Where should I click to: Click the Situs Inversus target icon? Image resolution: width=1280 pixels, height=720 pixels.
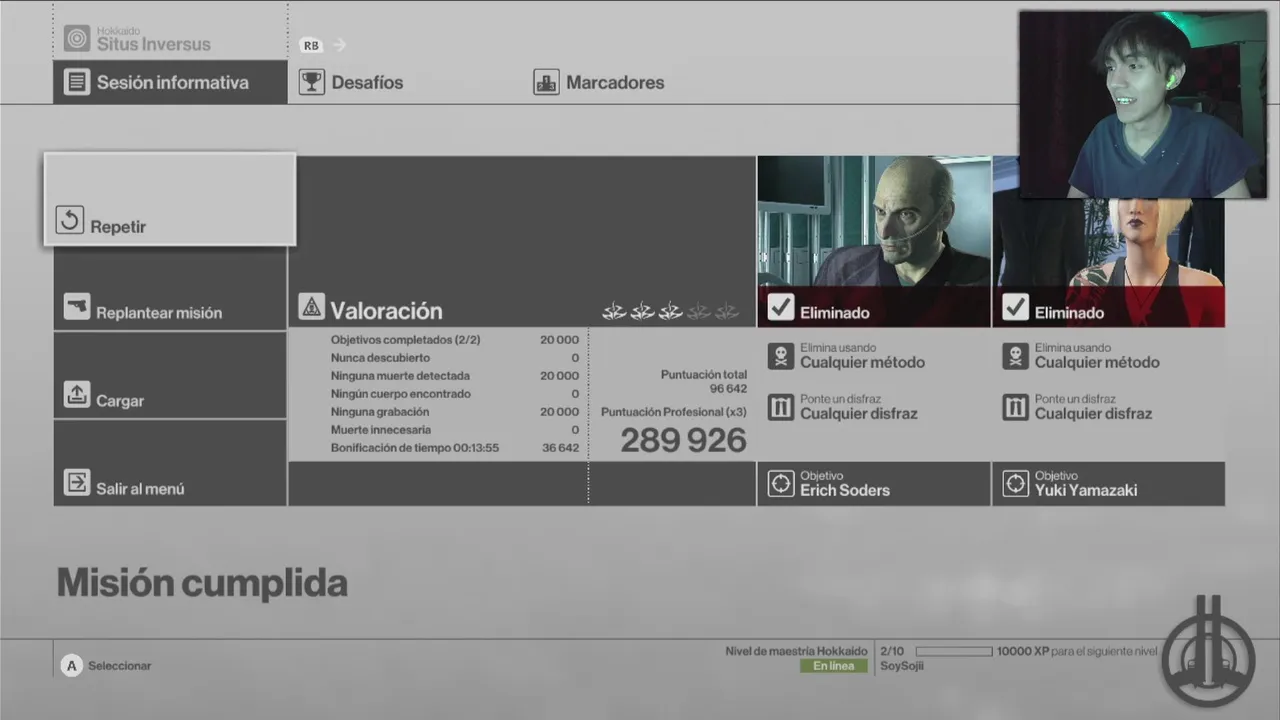click(77, 38)
